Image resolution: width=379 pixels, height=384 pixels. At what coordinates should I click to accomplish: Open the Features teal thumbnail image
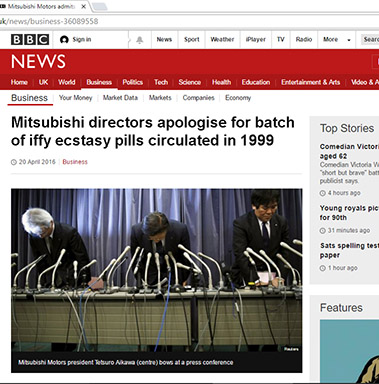pyautogui.click(x=349, y=351)
